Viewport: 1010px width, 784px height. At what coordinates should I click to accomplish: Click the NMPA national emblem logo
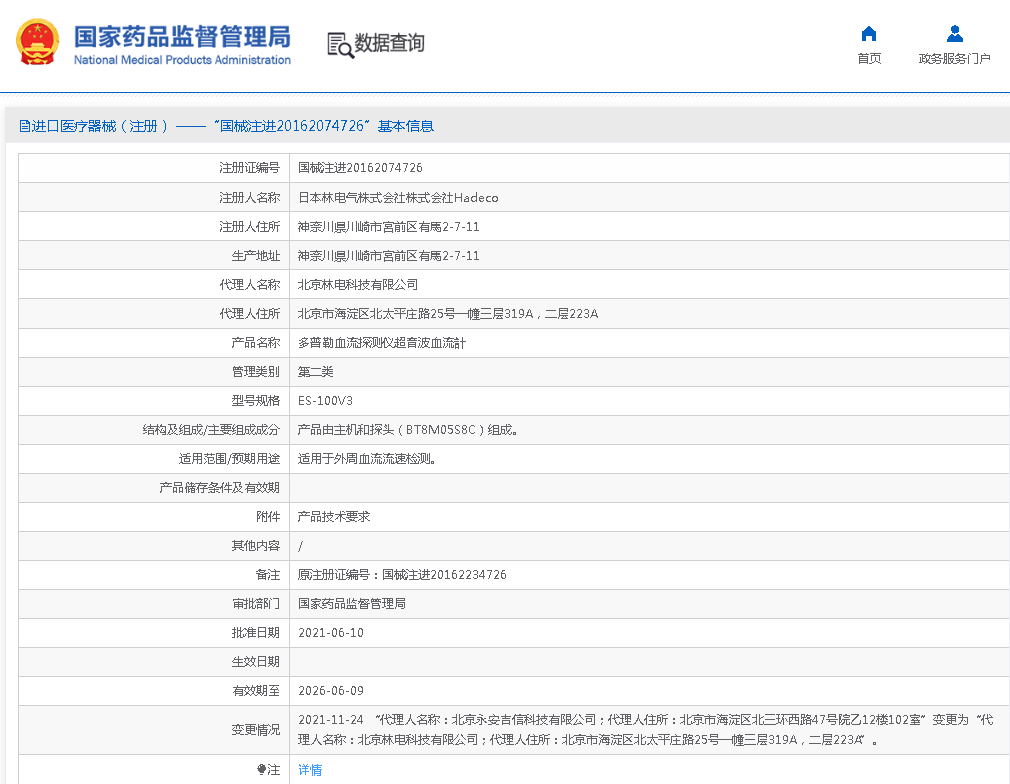[x=38, y=43]
